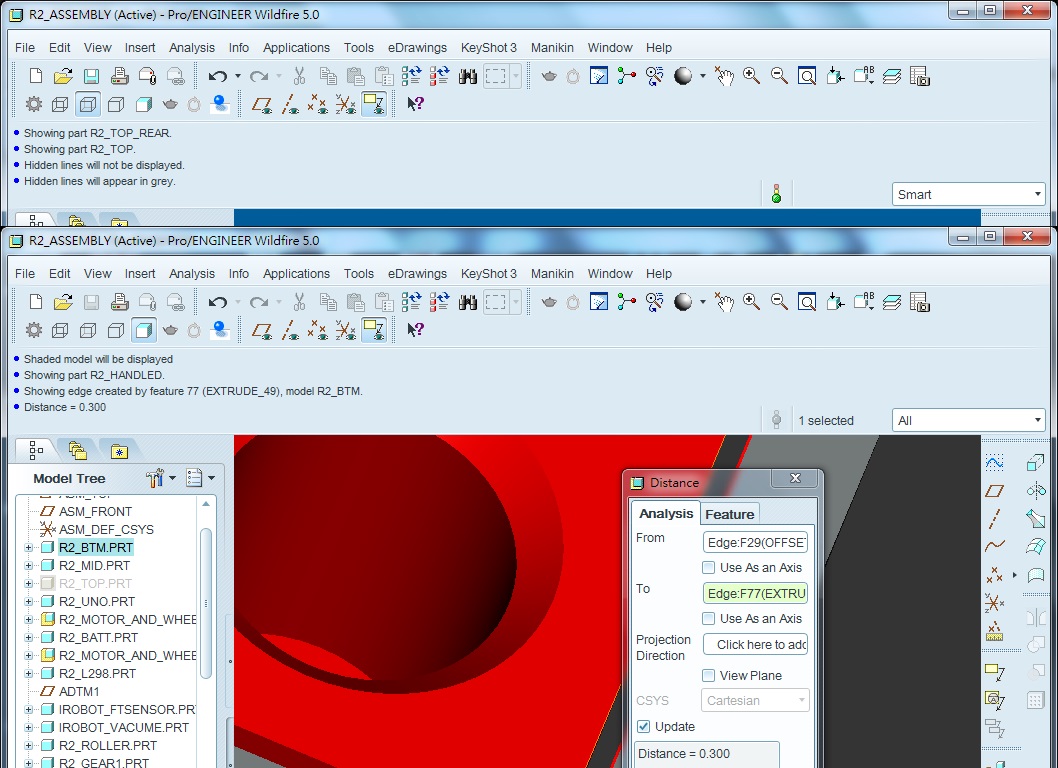This screenshot has width=1058, height=768.
Task: Refit model to screen in front window
Action: [x=807, y=302]
